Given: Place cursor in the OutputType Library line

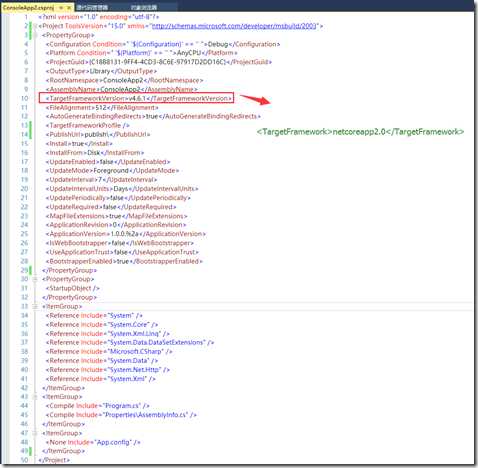Looking at the screenshot, I should click(x=101, y=71).
